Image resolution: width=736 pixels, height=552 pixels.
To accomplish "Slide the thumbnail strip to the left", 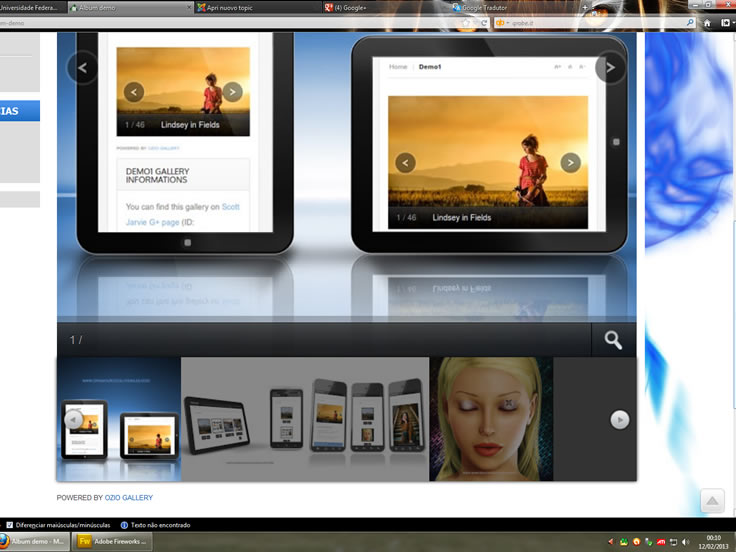I will pos(73,420).
